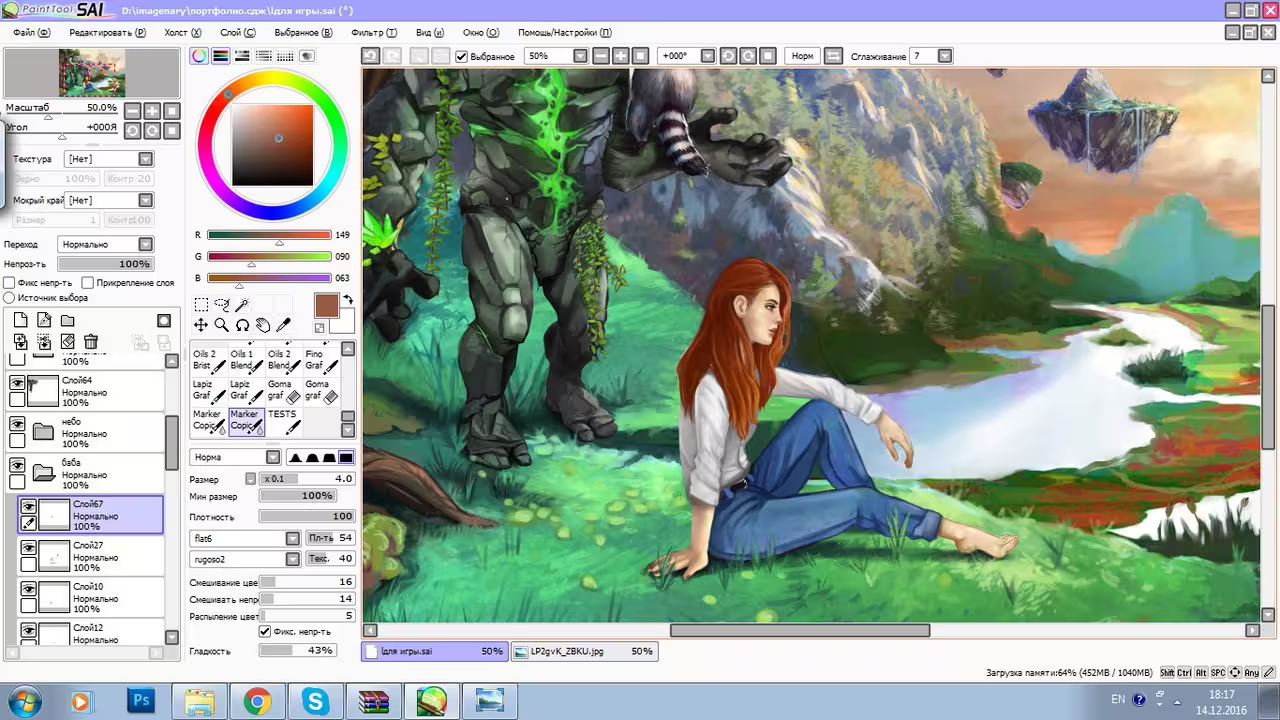Toggle visibility of layer Слой10
Viewport: 1280px width, 720px height.
pyautogui.click(x=28, y=589)
